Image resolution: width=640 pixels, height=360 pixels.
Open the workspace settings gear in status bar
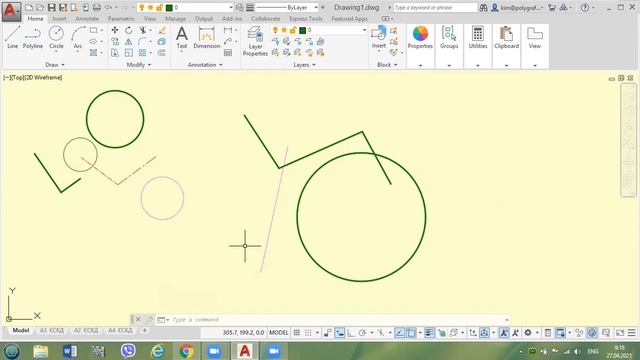[528, 333]
